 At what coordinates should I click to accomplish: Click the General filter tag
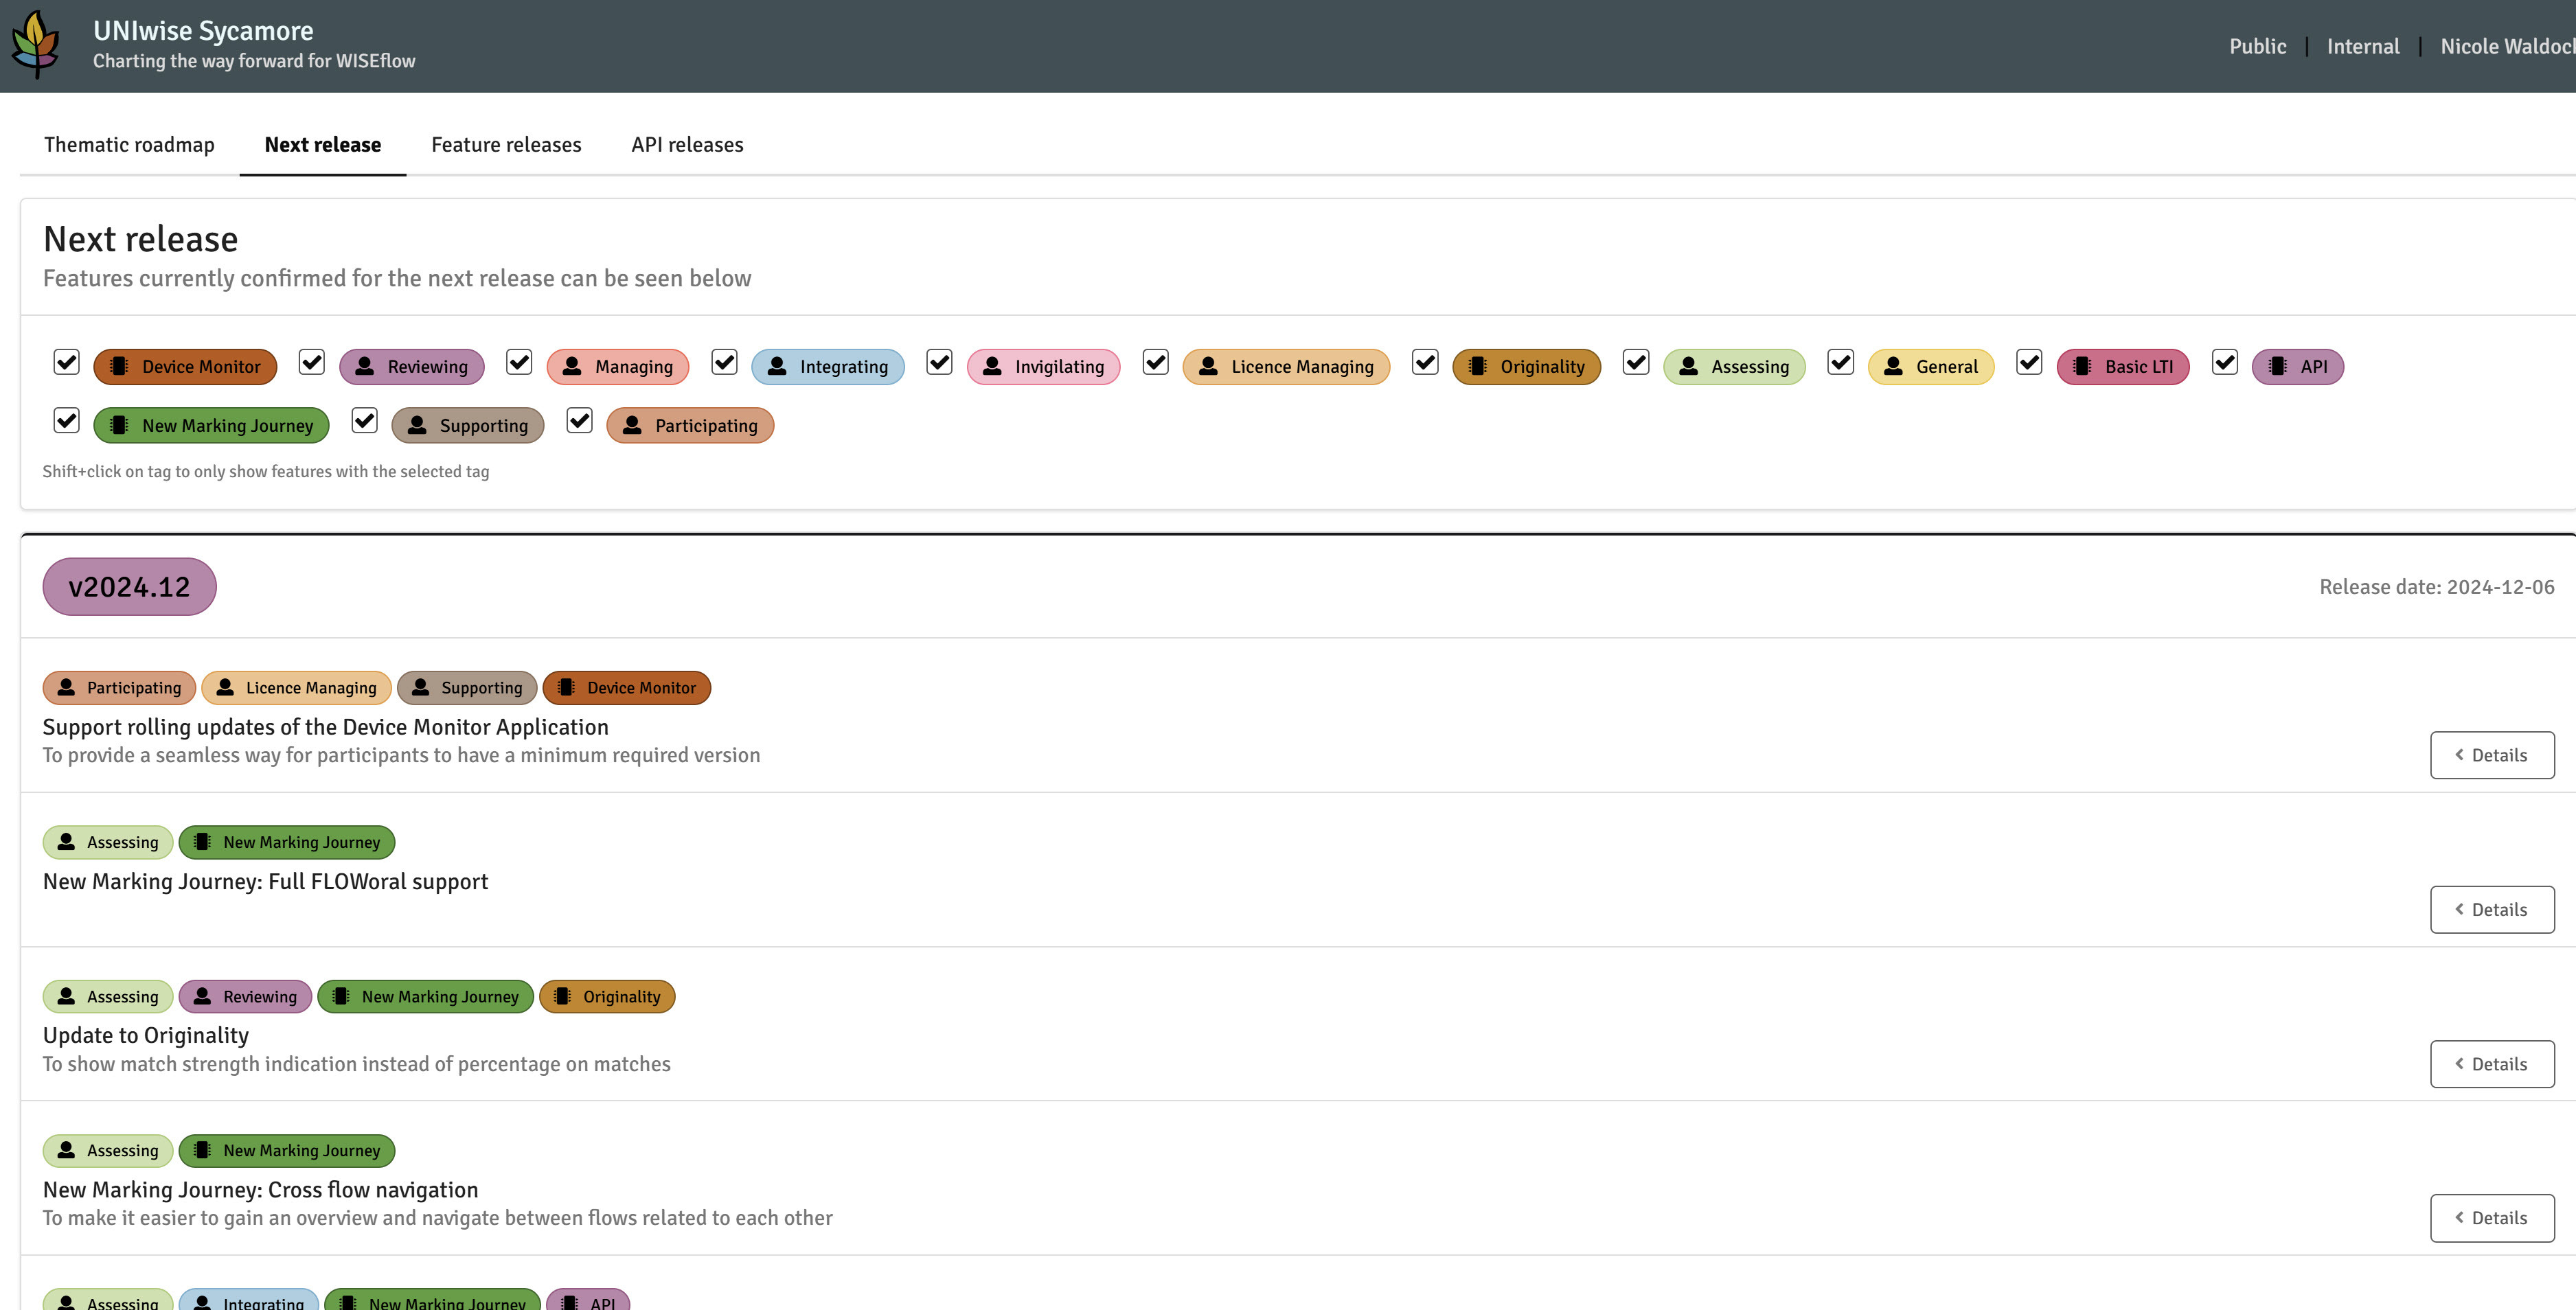pyautogui.click(x=1930, y=367)
